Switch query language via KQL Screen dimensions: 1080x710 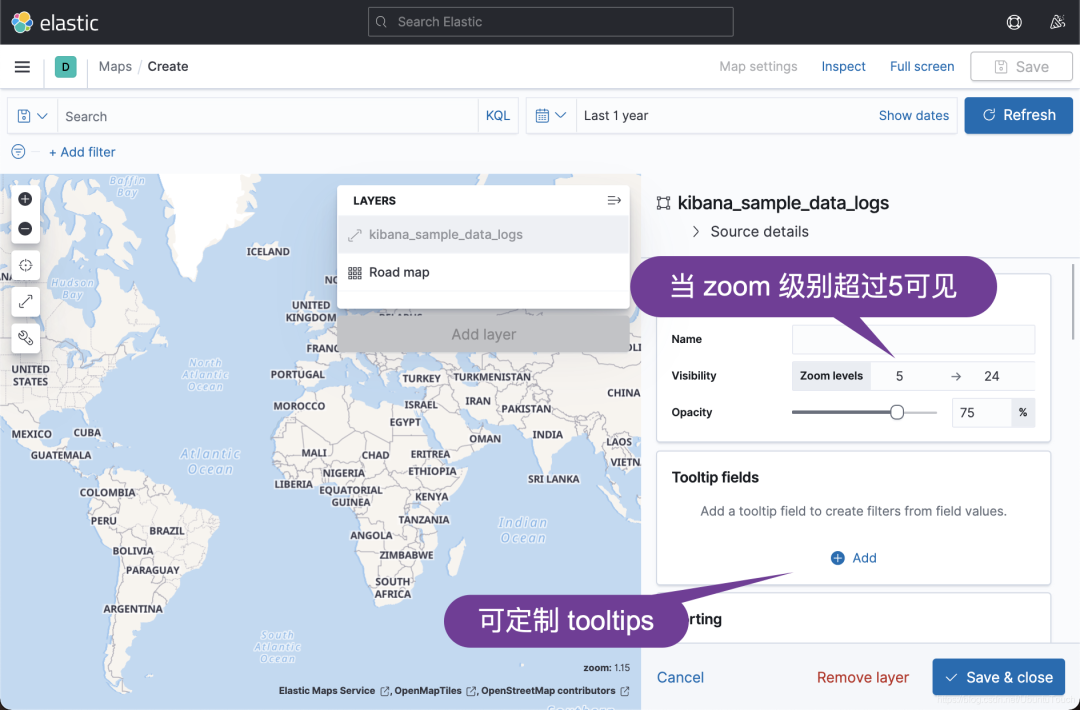[498, 116]
